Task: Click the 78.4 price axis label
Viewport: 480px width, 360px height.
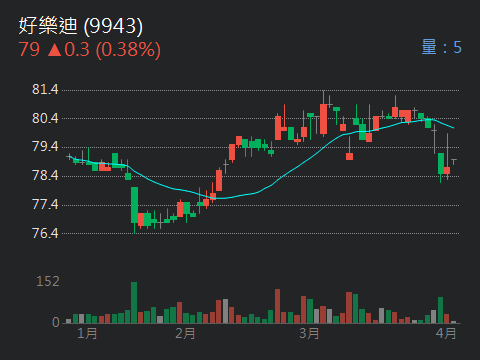Action: pyautogui.click(x=45, y=175)
